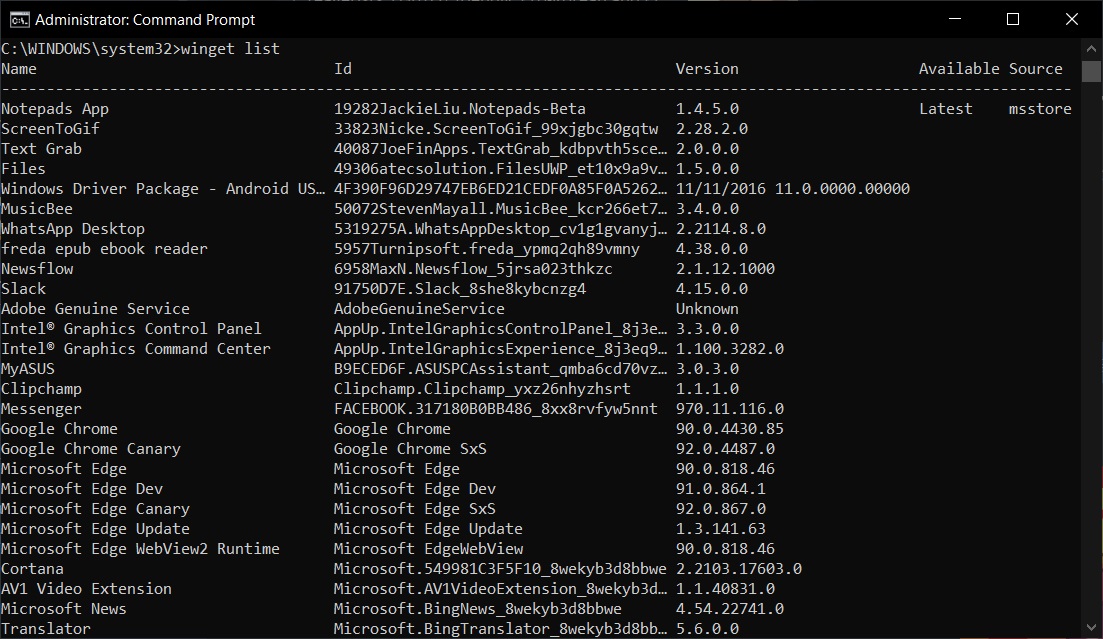This screenshot has width=1103, height=639.
Task: Click the 'Google Chrome' name entry
Action: point(59,429)
